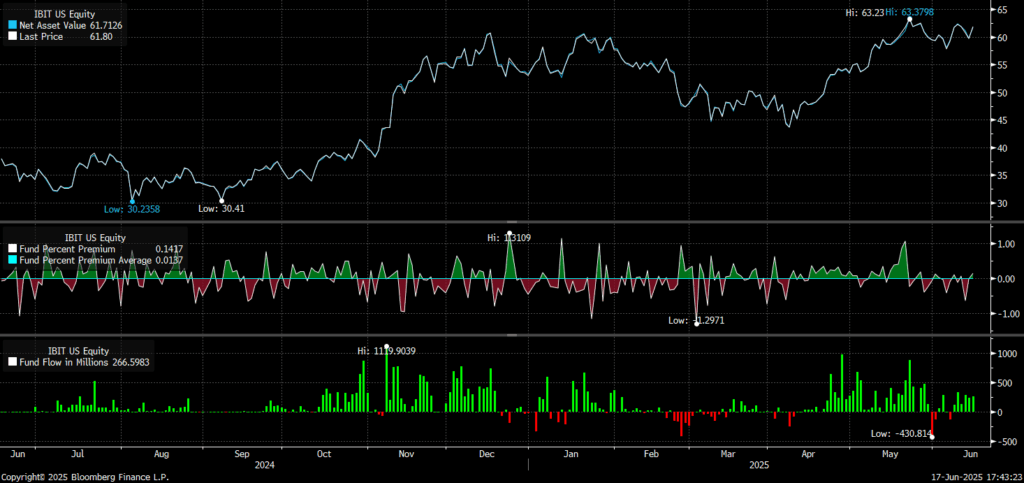This screenshot has height=483, width=1024.
Task: Click the Feb month label on the time axis
Action: (x=650, y=453)
